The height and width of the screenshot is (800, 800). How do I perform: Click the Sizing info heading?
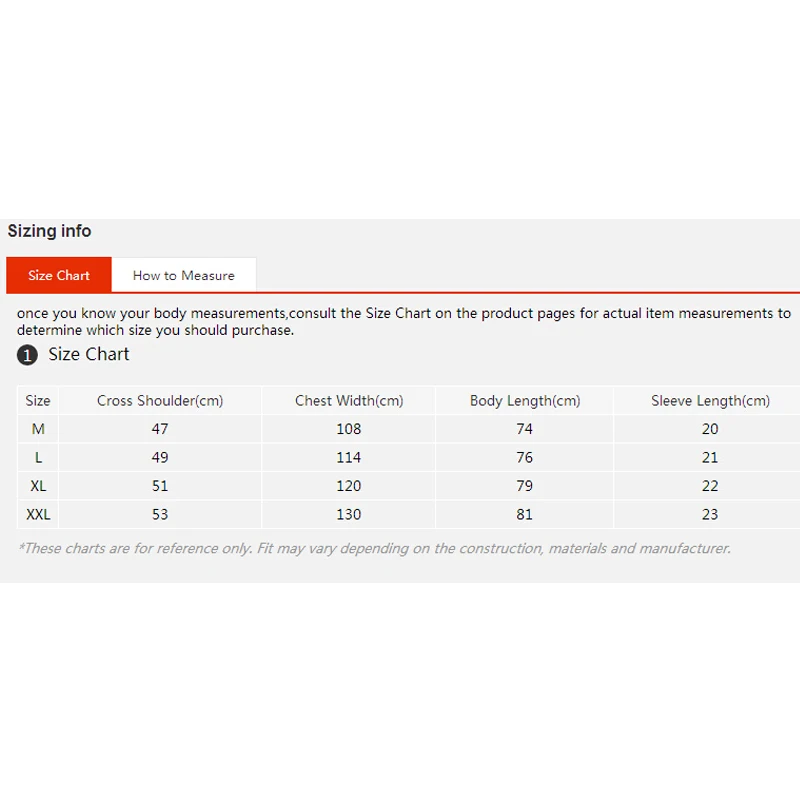(50, 231)
